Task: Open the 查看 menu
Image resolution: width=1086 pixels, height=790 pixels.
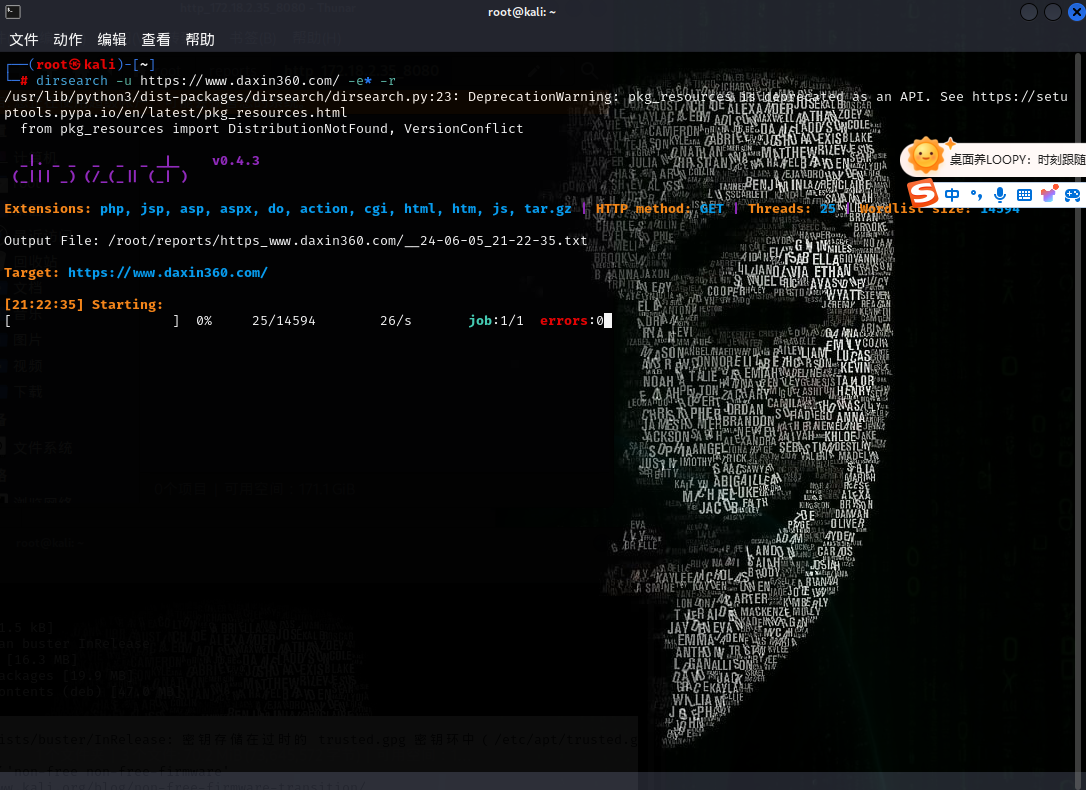Action: coord(156,39)
